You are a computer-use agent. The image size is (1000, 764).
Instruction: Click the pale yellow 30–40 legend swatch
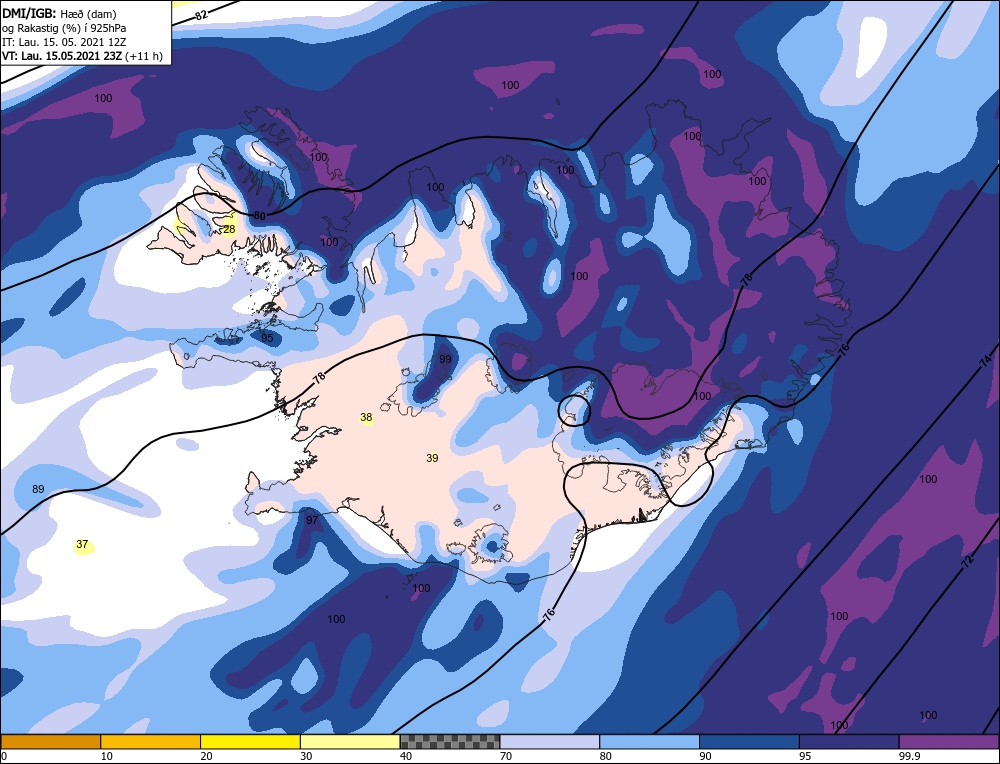(x=350, y=741)
